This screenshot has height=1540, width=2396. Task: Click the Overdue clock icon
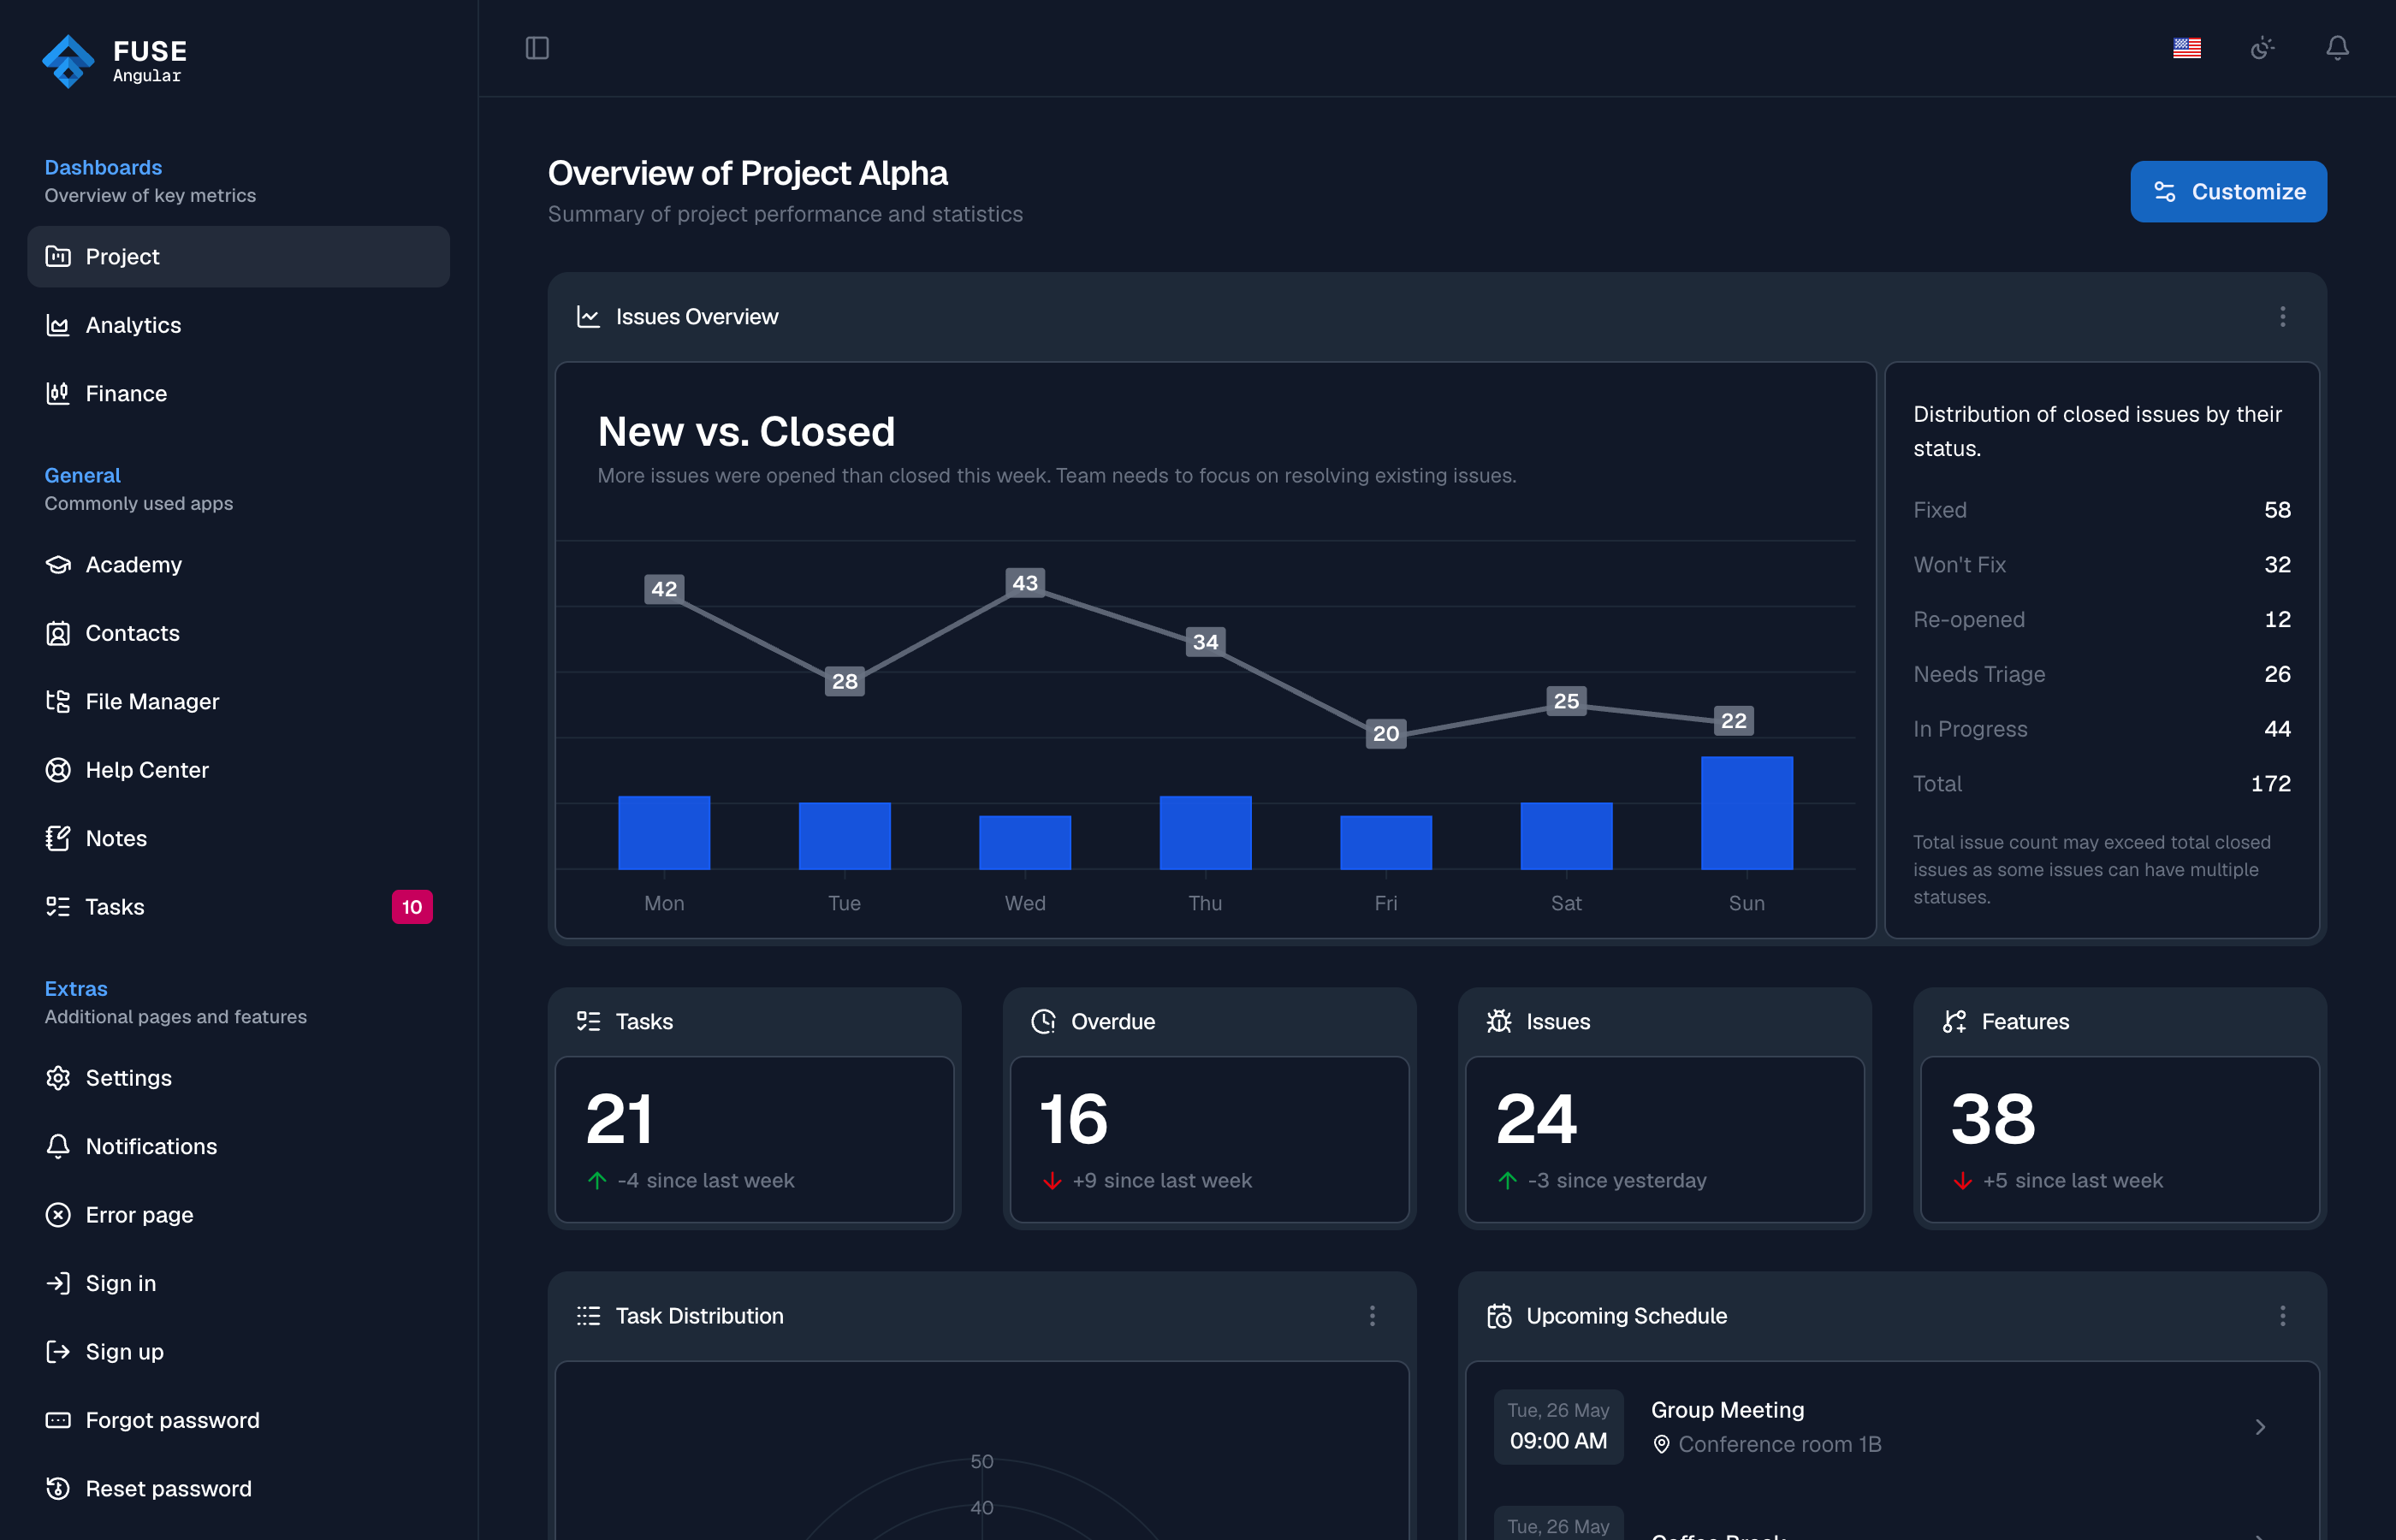tap(1043, 1021)
